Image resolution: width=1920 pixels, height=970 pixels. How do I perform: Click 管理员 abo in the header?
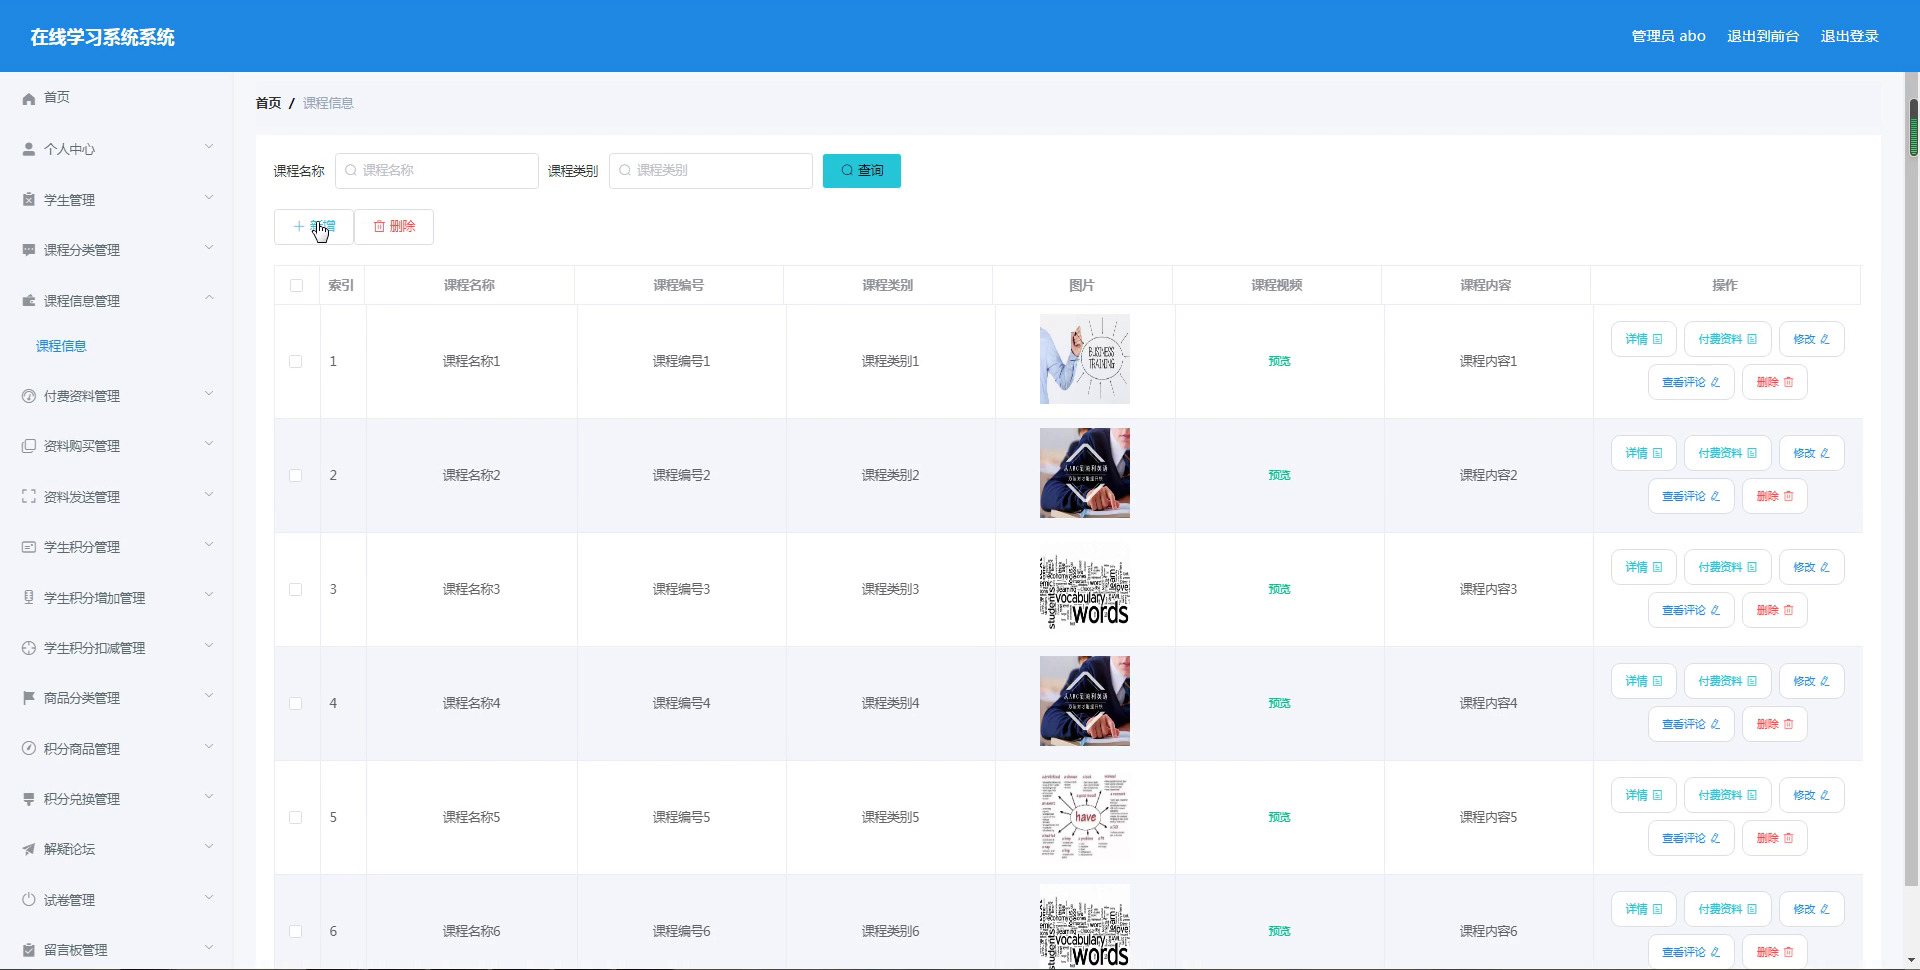click(1668, 36)
